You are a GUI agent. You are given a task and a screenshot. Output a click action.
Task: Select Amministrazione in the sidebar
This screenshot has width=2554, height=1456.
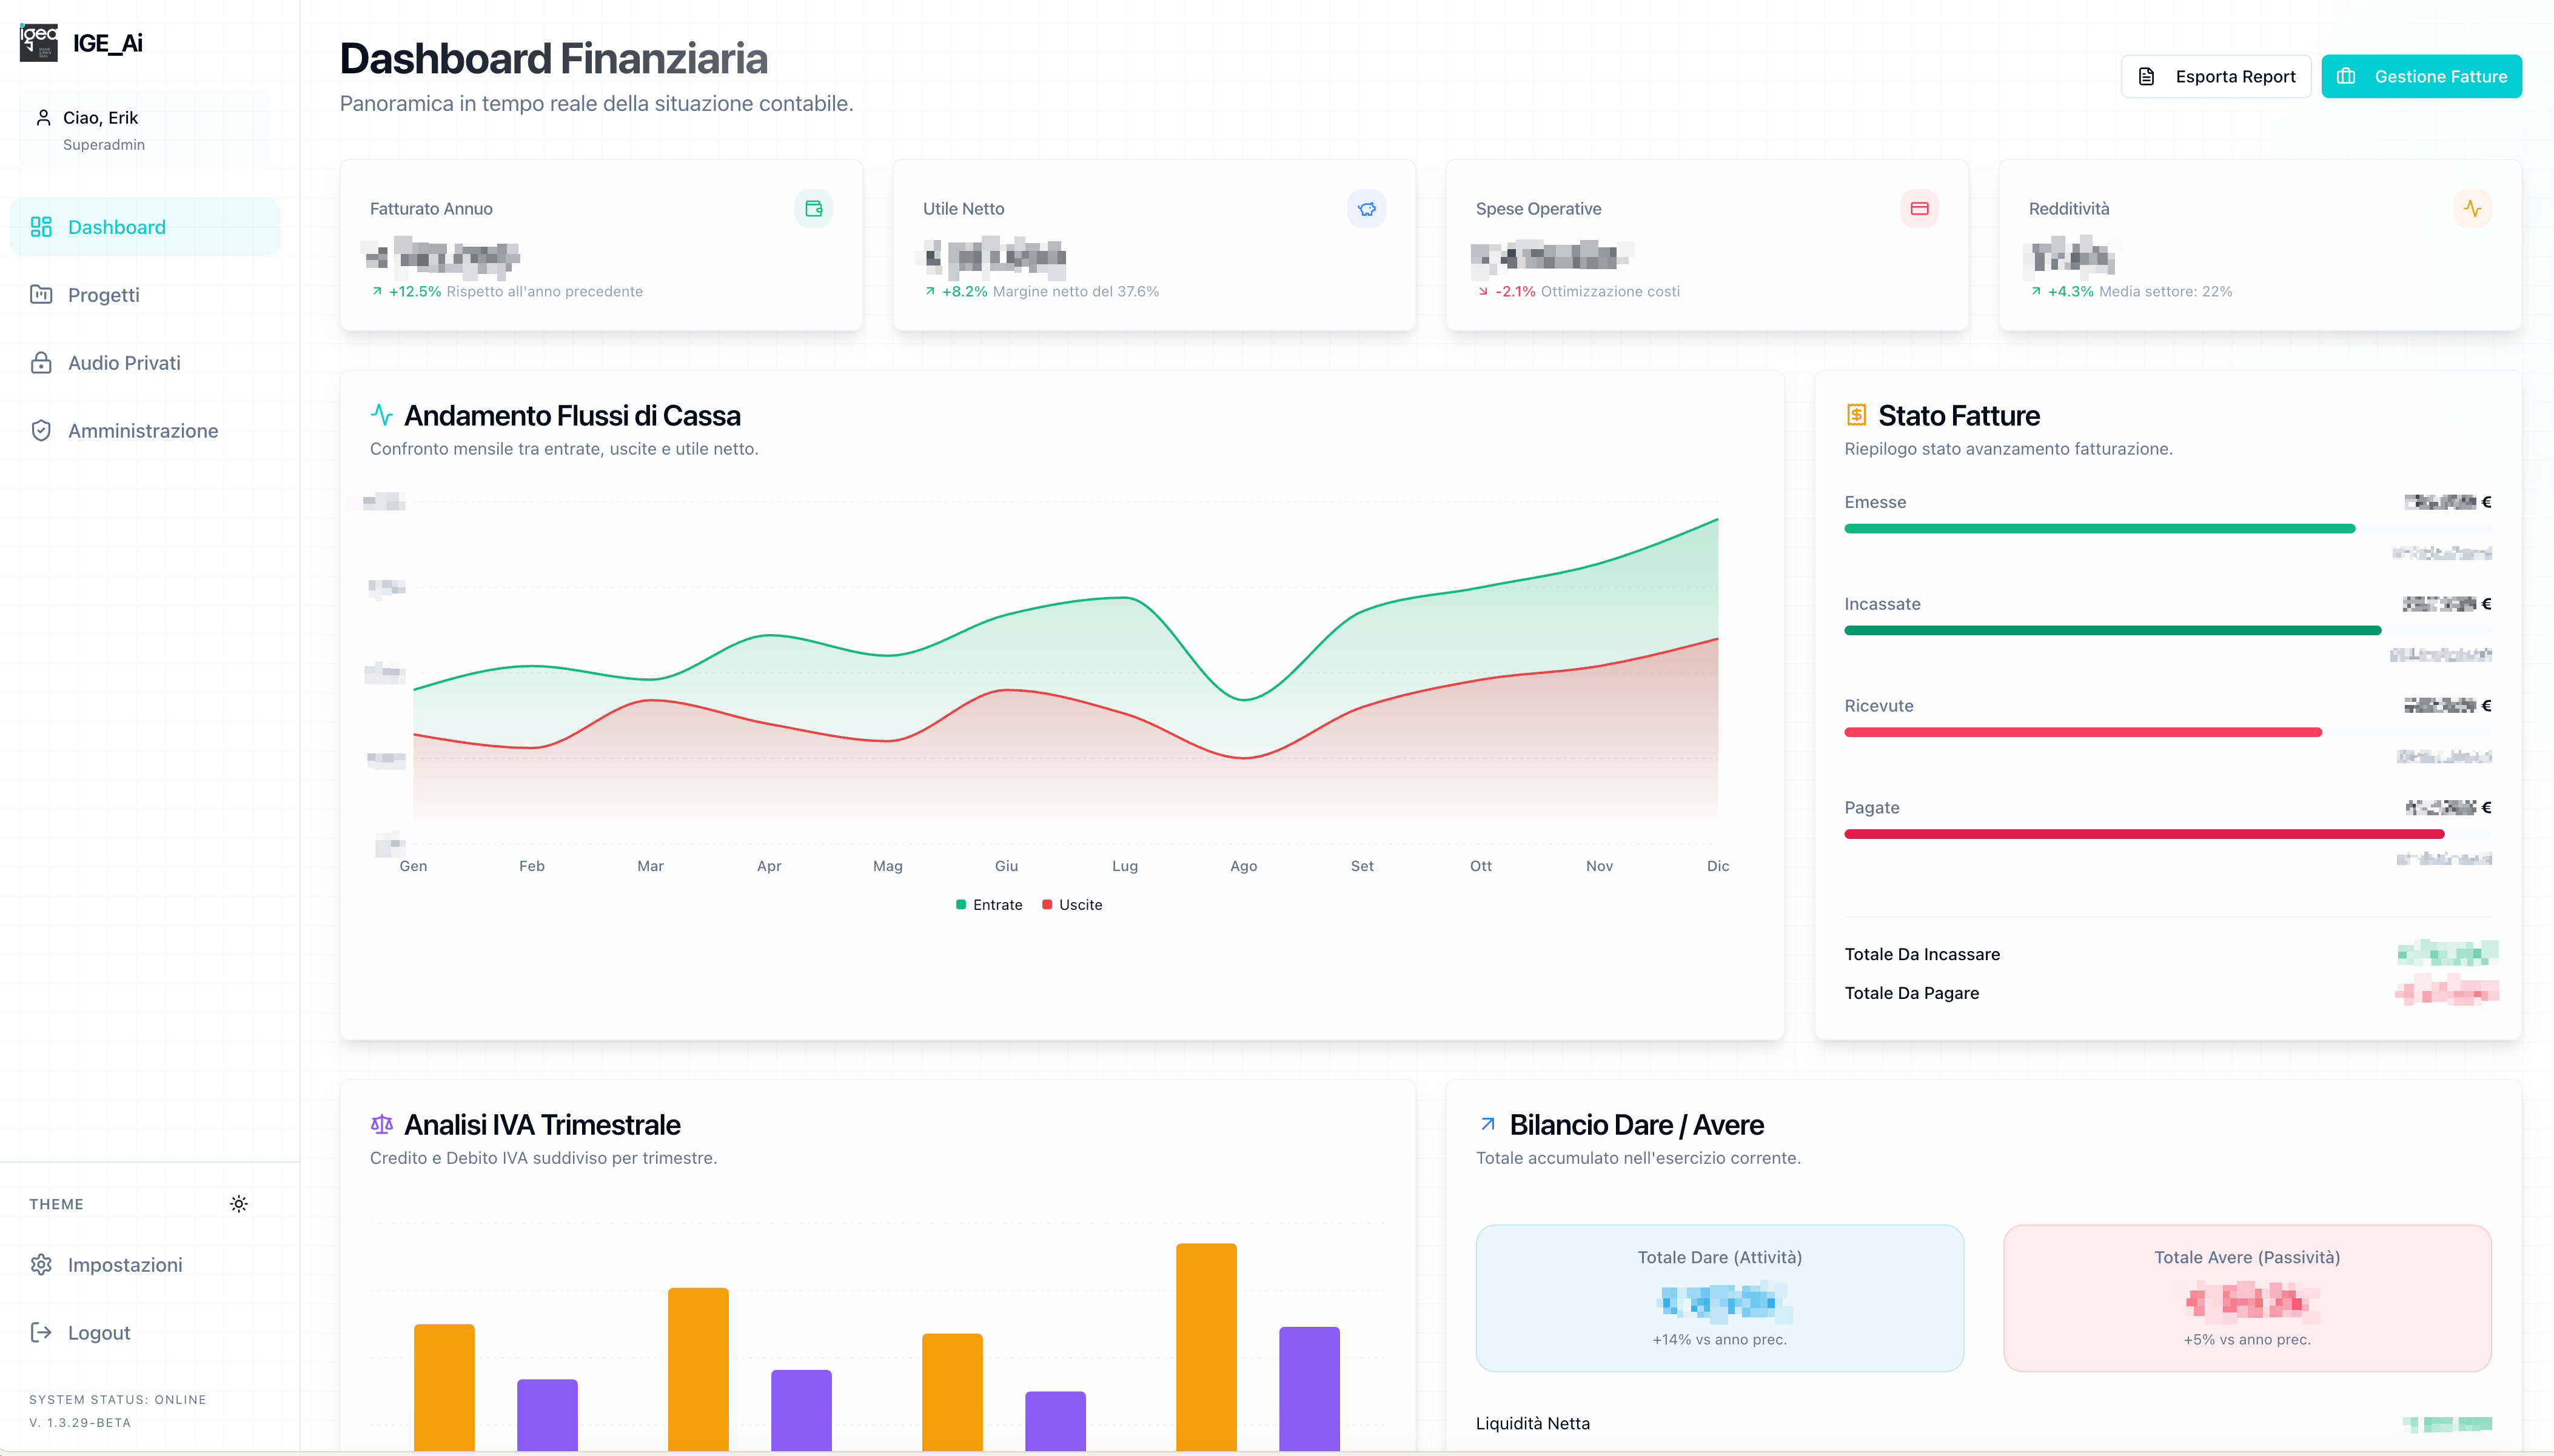(145, 431)
